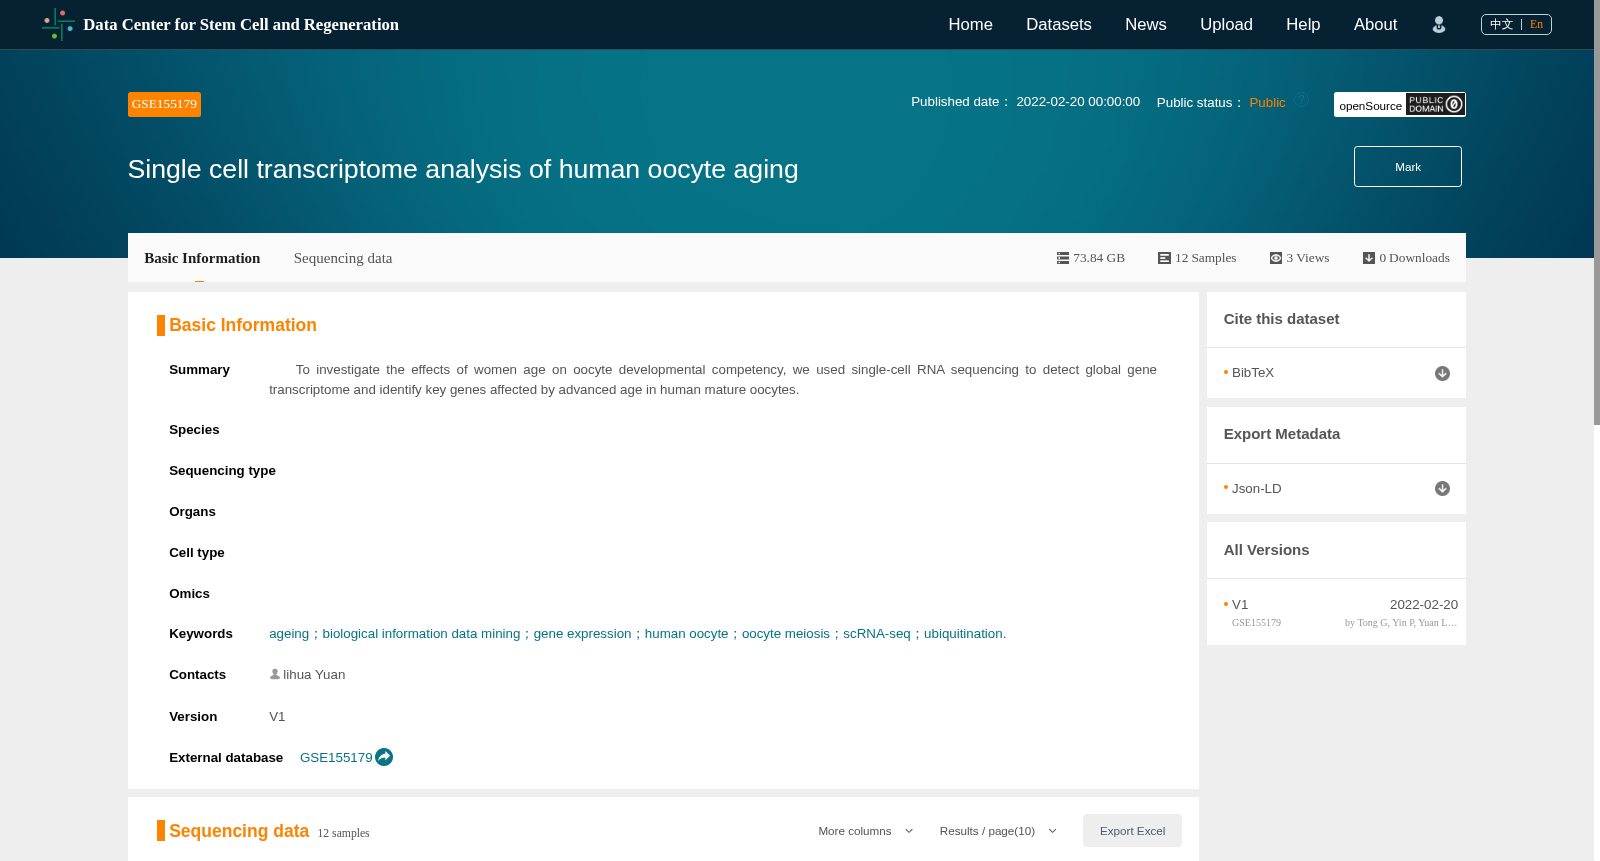Go to Home in navigation
This screenshot has height=861, width=1600.
pyautogui.click(x=970, y=25)
